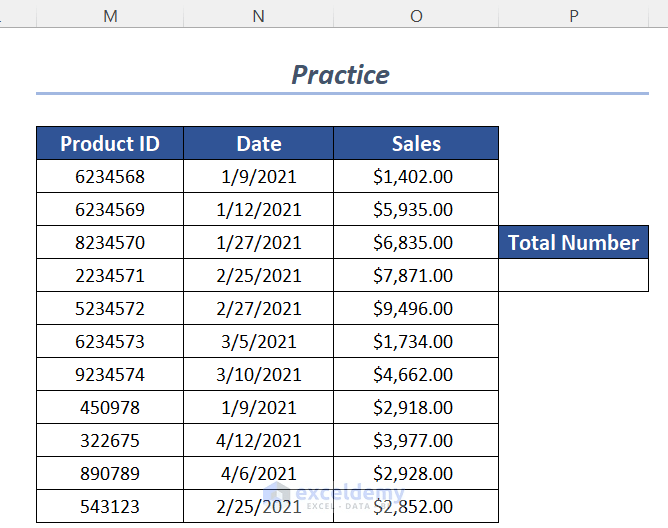Select the Date header cell

259,143
